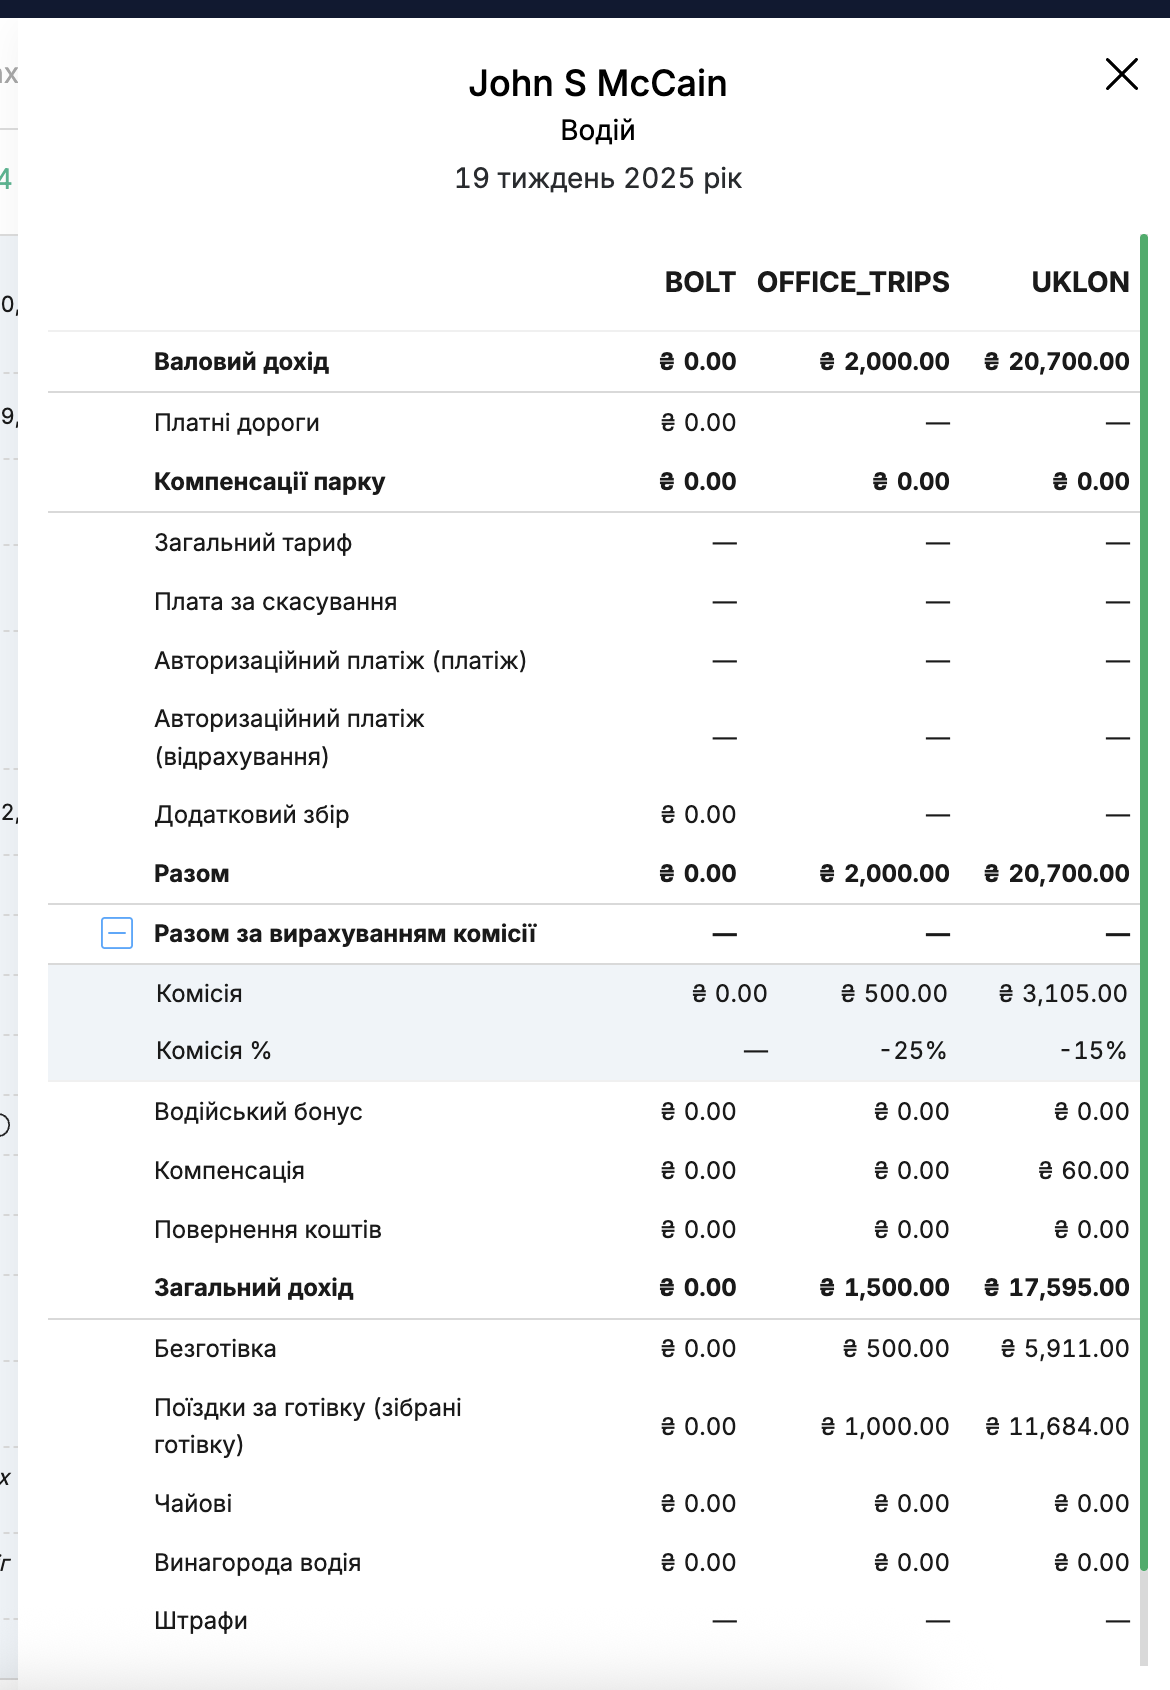Screen dimensions: 1170x1690
Task: Click the 'Комісія' row label
Action: tap(199, 993)
